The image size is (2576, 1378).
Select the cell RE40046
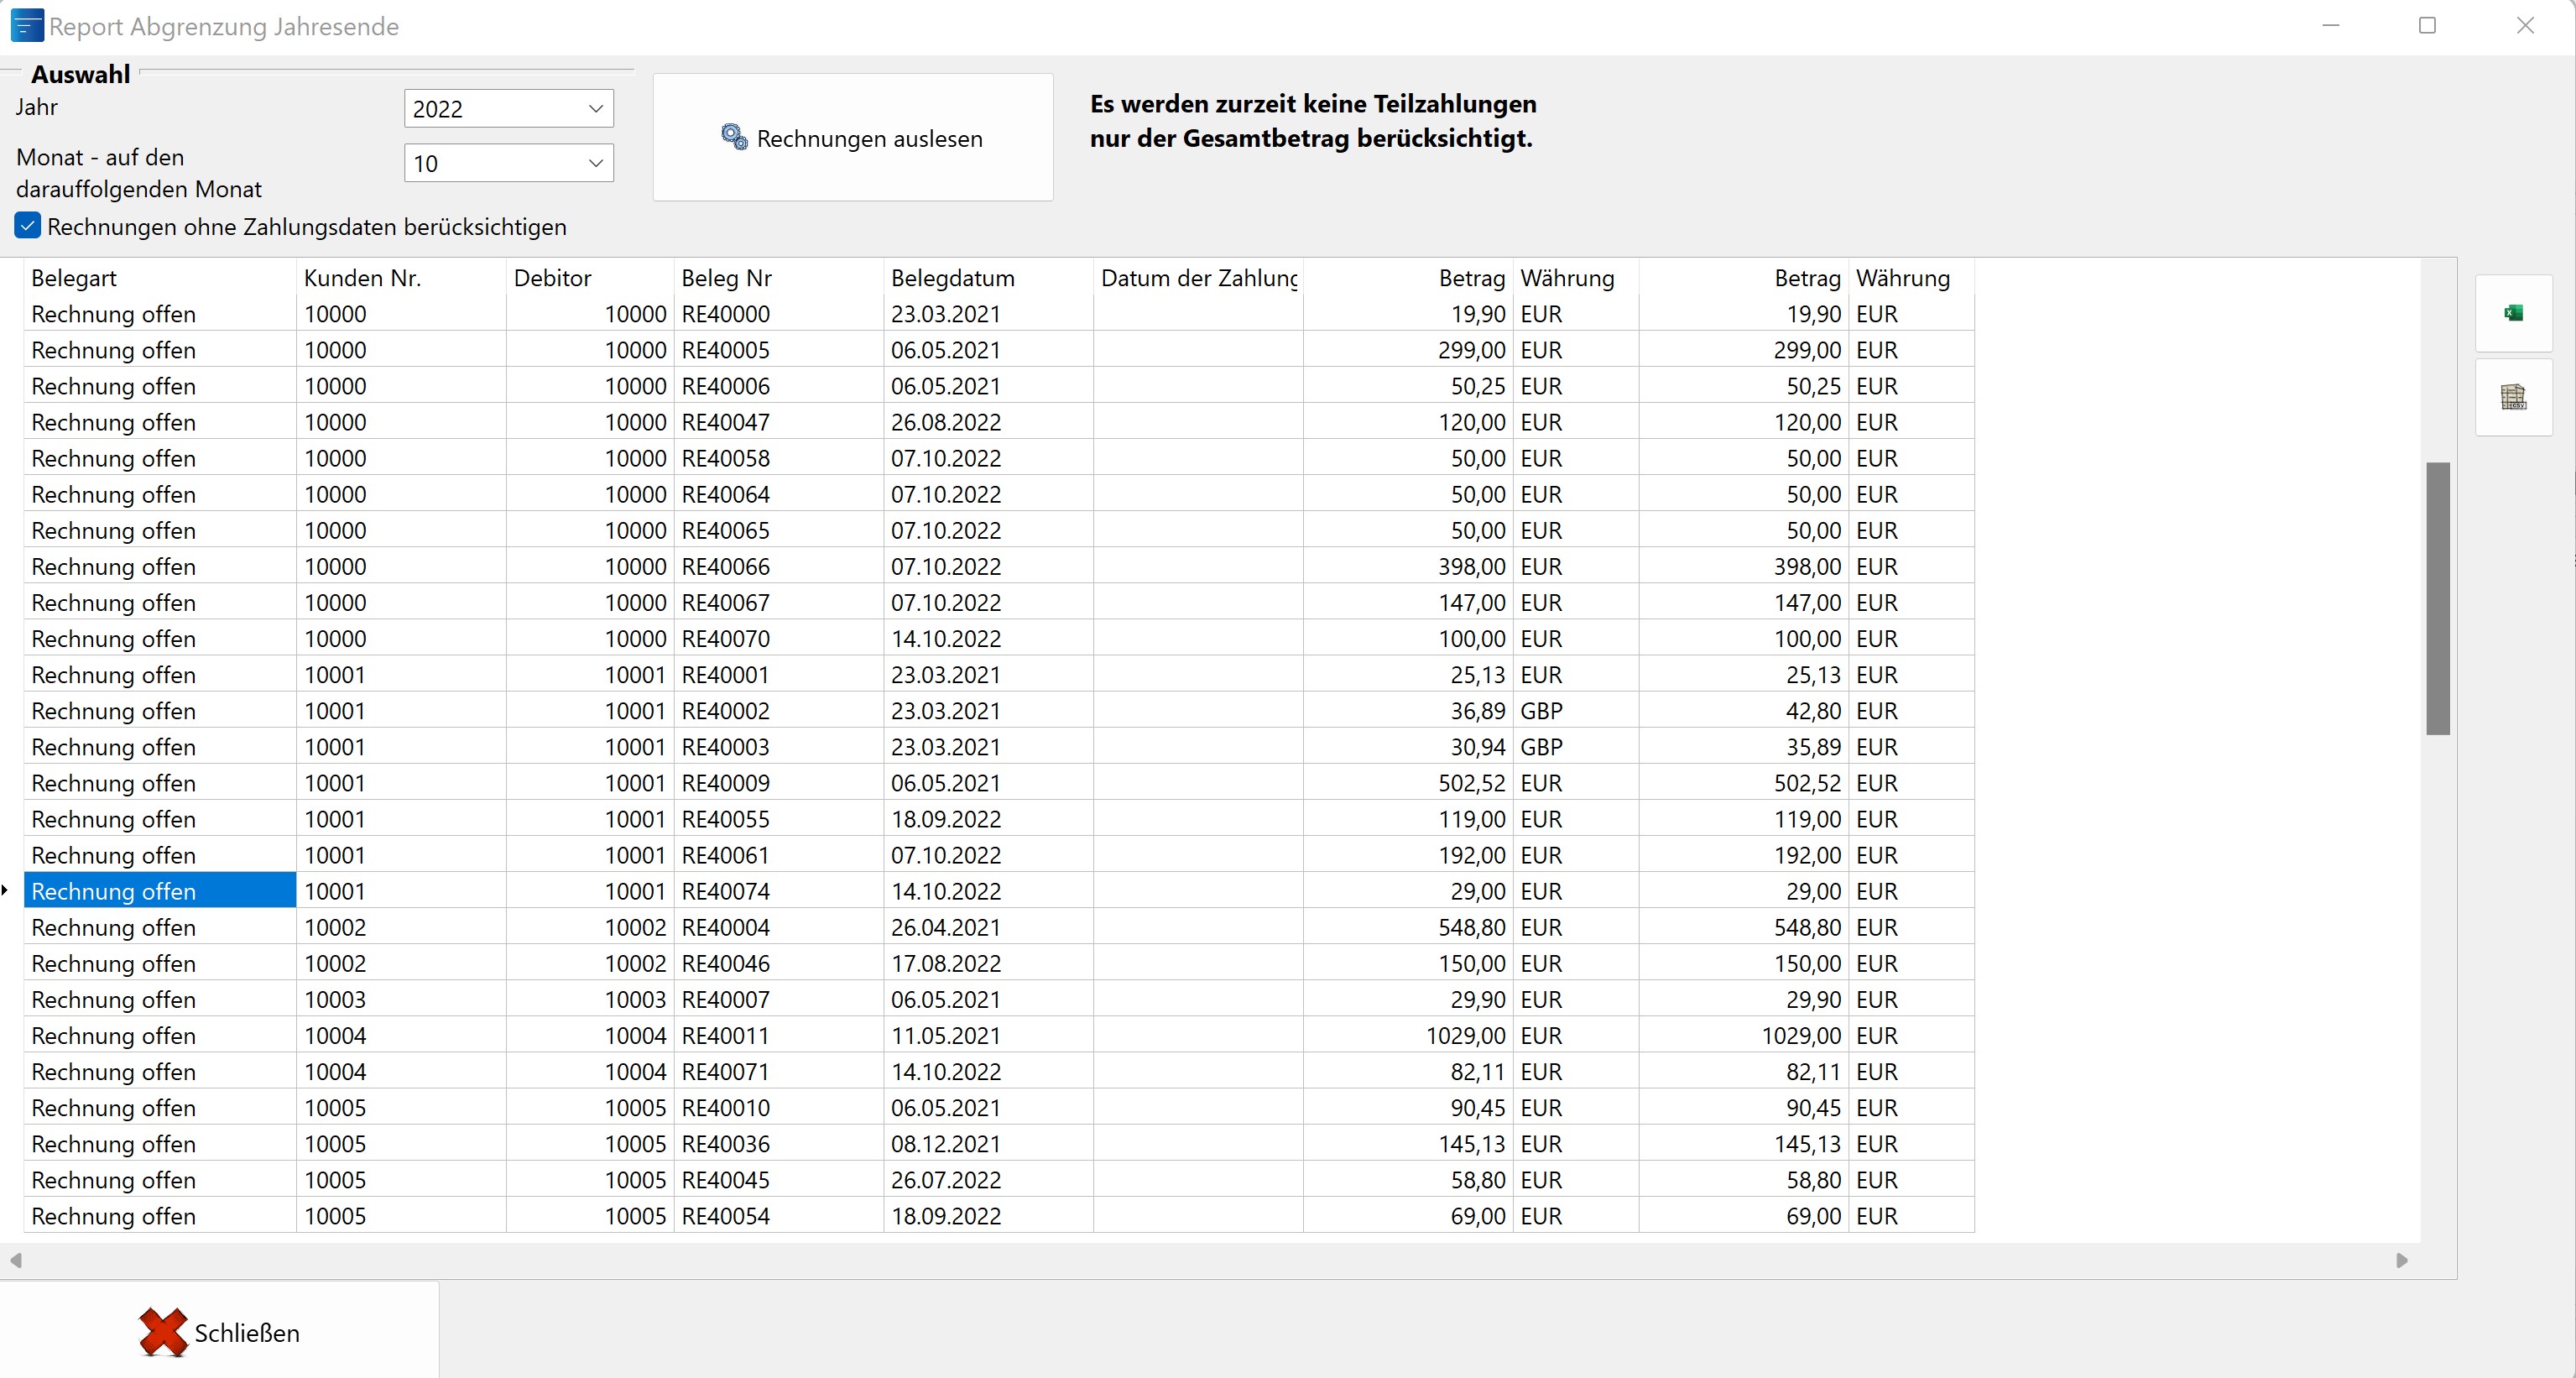click(779, 963)
